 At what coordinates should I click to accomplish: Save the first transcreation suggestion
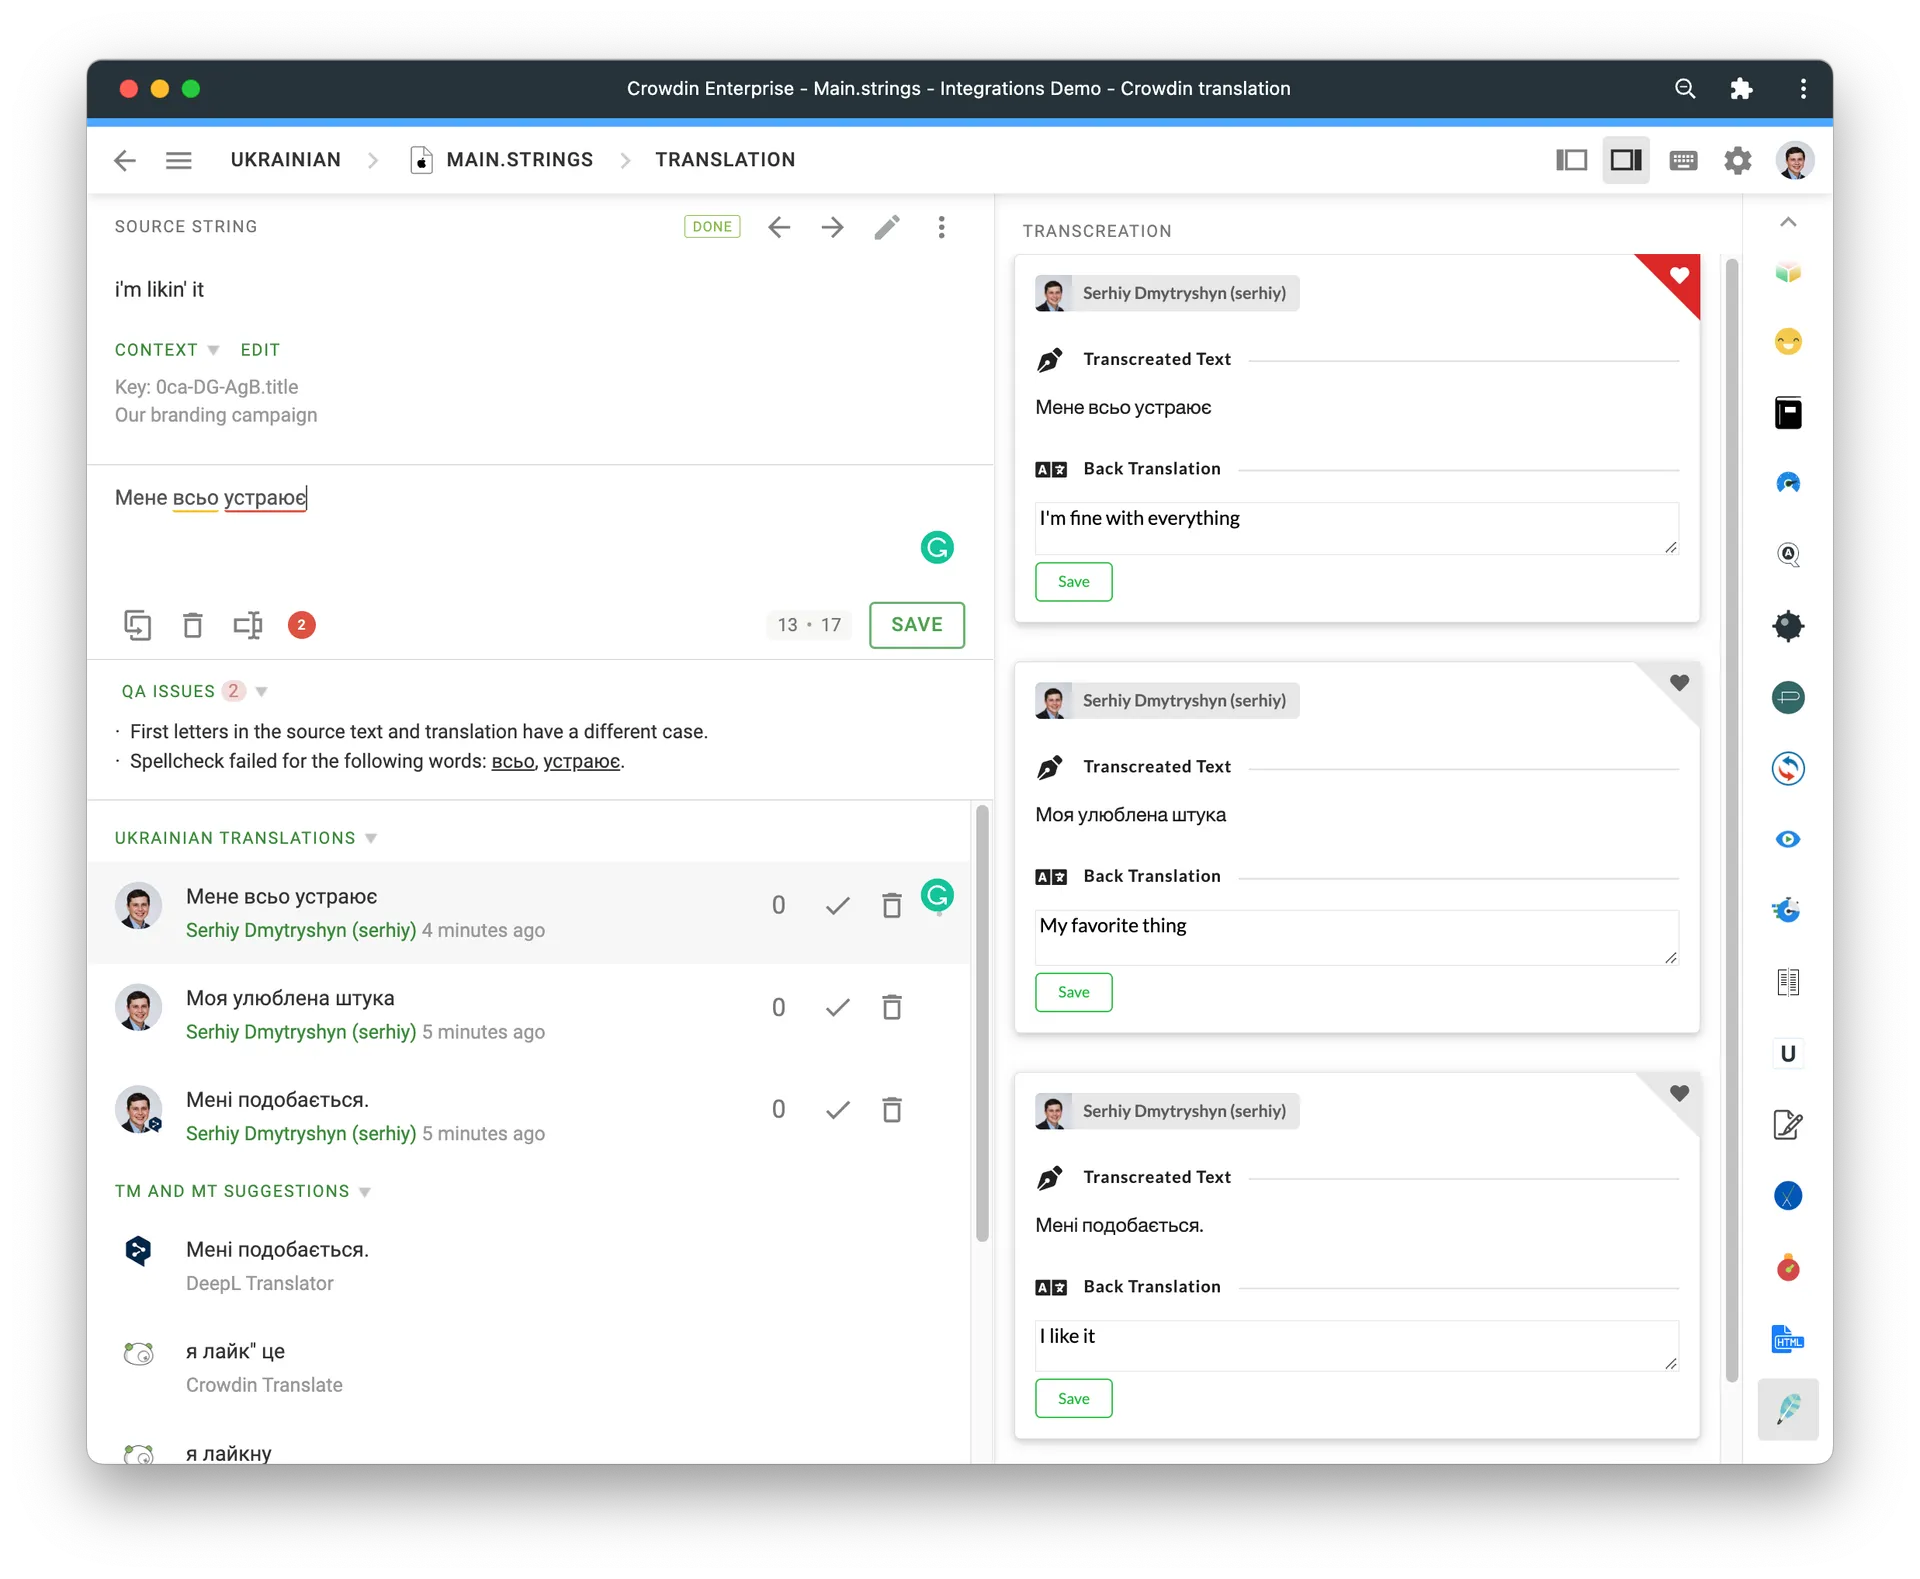tap(1073, 581)
